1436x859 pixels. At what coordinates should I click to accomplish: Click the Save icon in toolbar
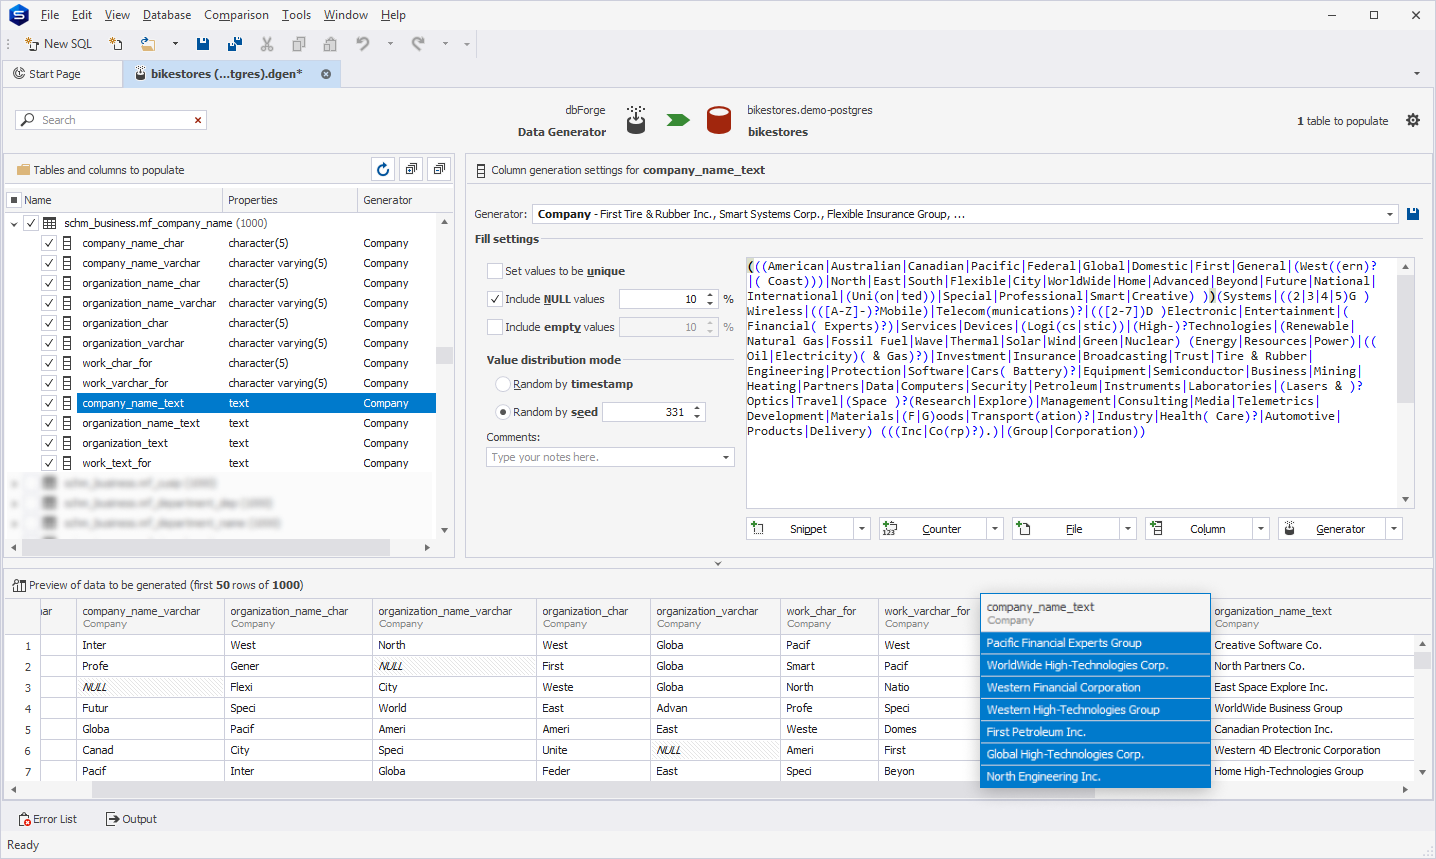(203, 44)
